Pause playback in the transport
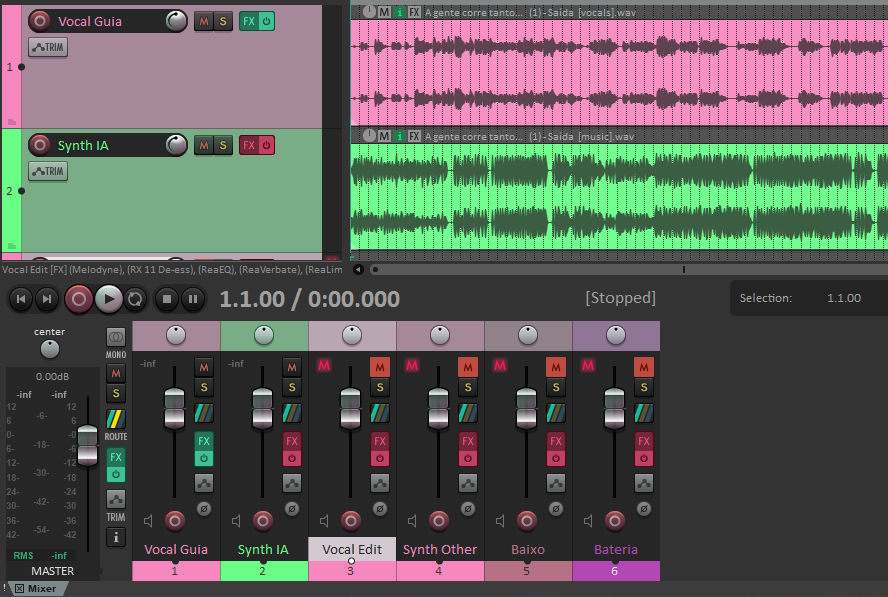 [193, 299]
